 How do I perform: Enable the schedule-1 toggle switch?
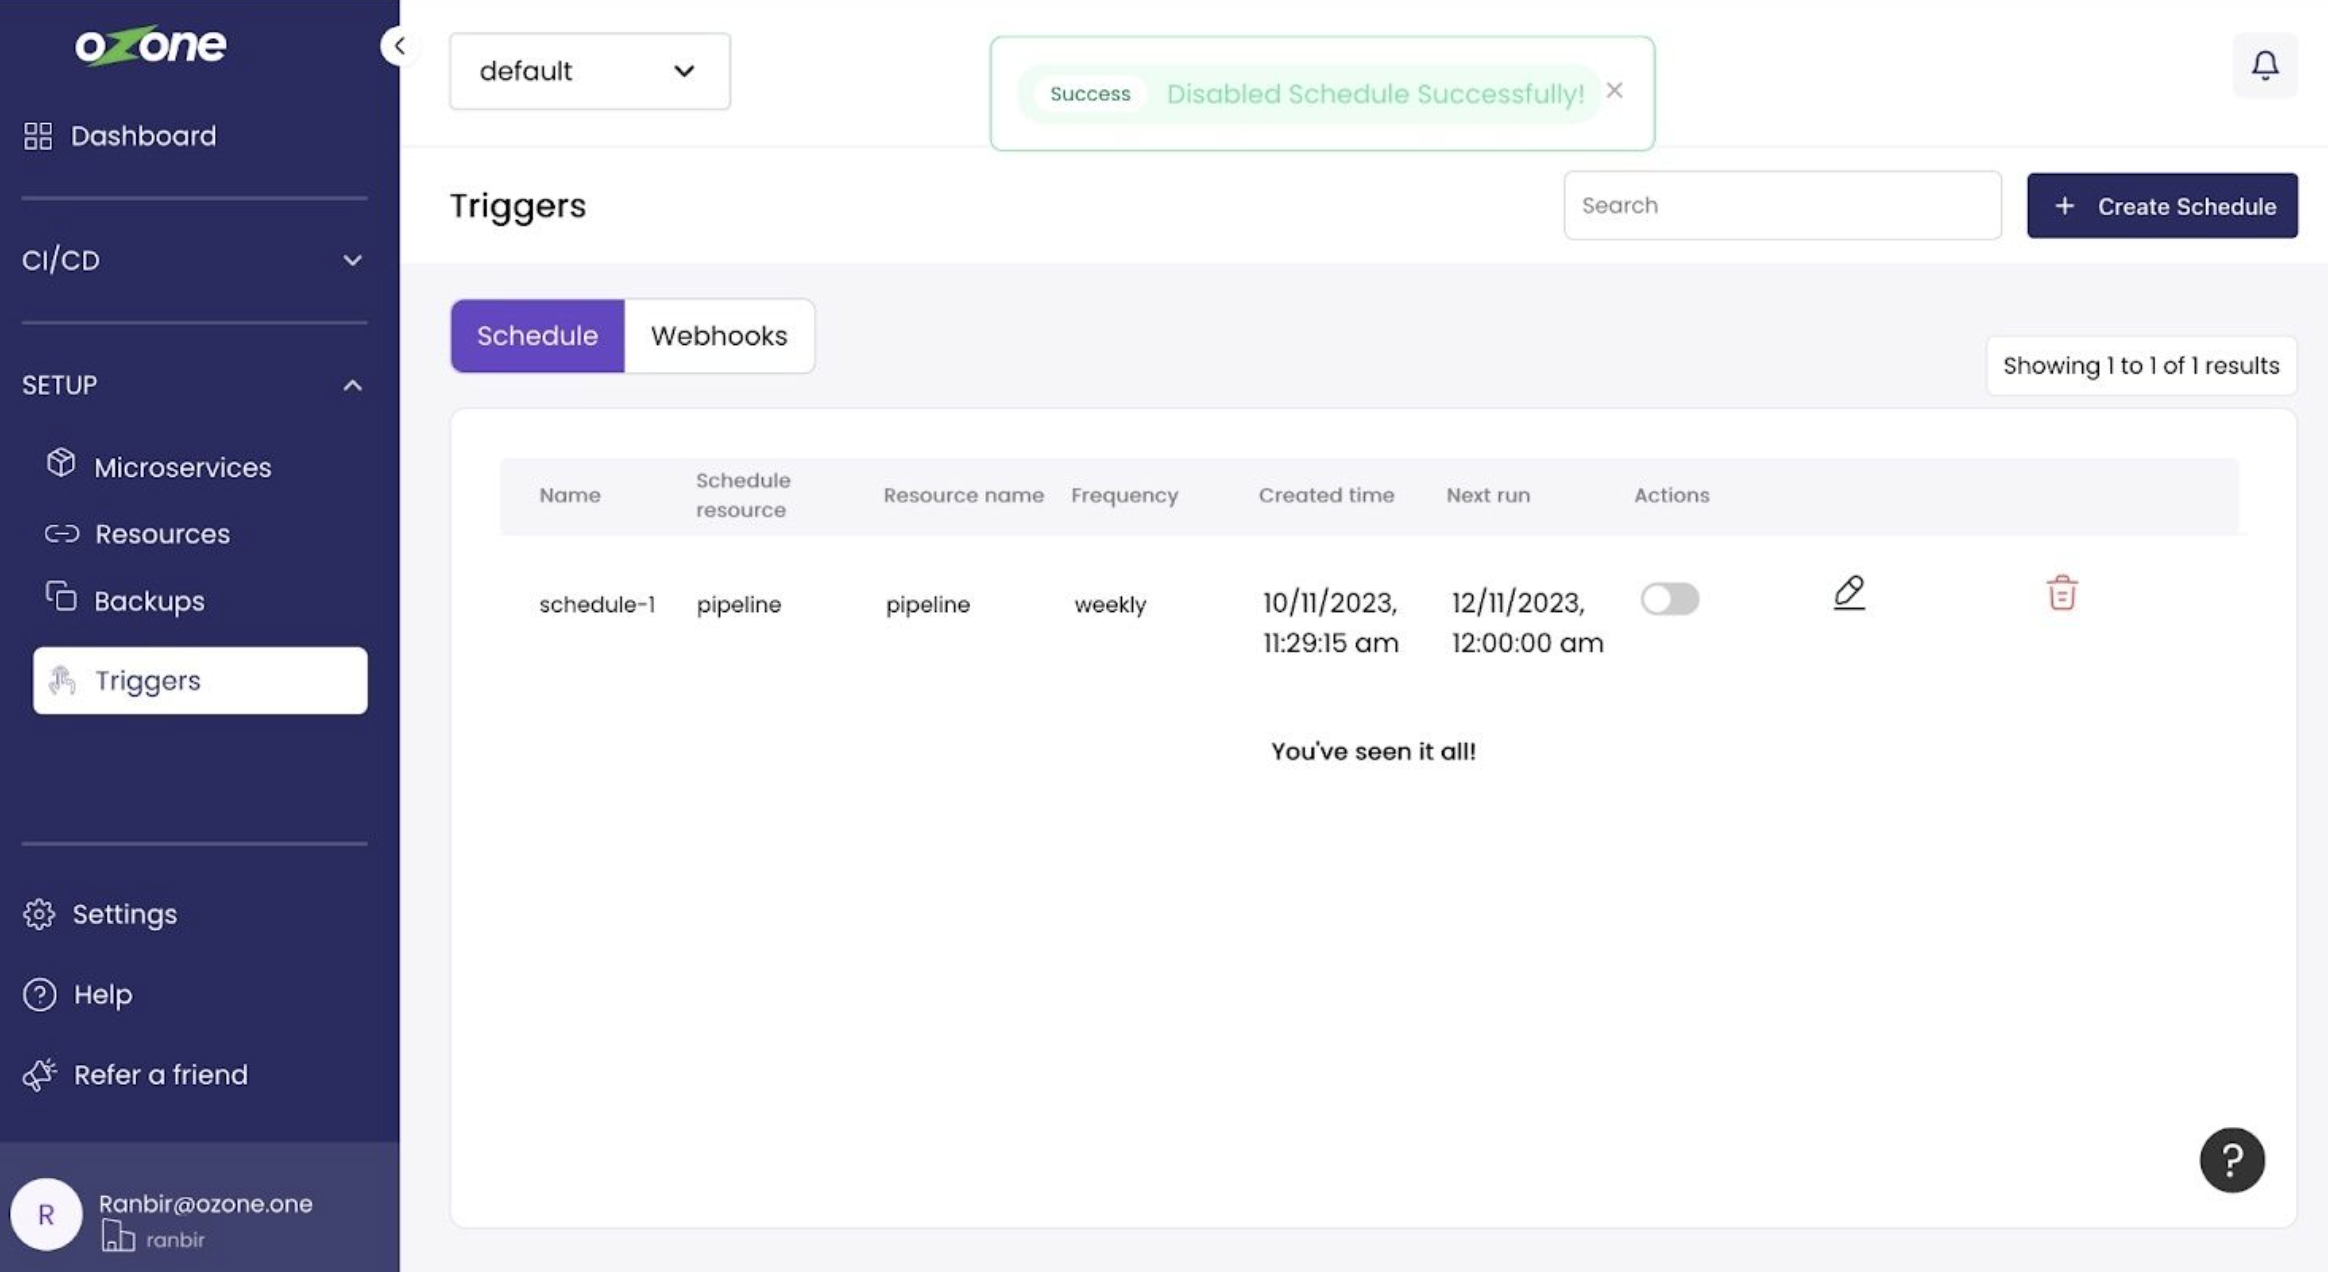pyautogui.click(x=1669, y=599)
